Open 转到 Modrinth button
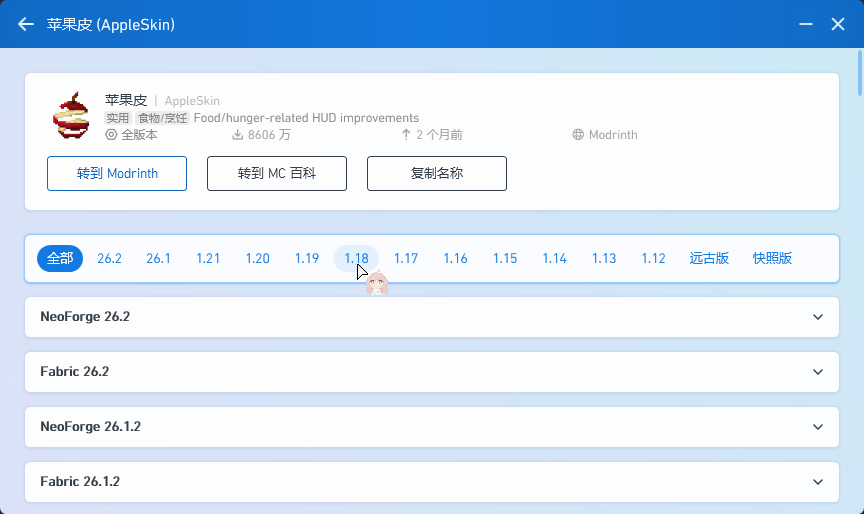 click(x=117, y=174)
